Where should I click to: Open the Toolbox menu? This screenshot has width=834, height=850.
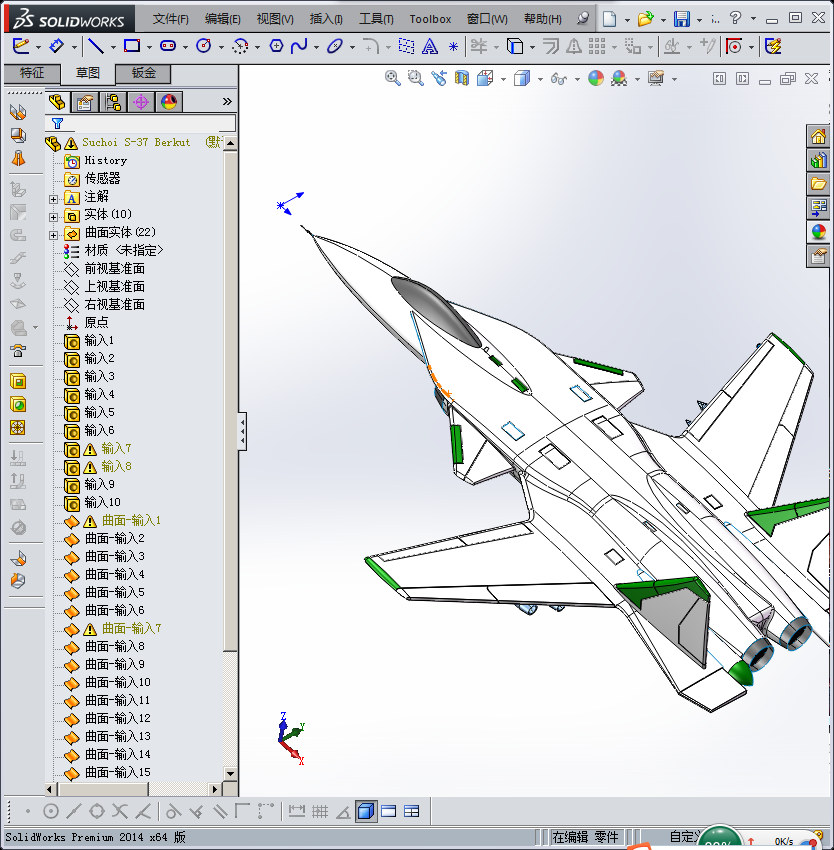[x=430, y=19]
